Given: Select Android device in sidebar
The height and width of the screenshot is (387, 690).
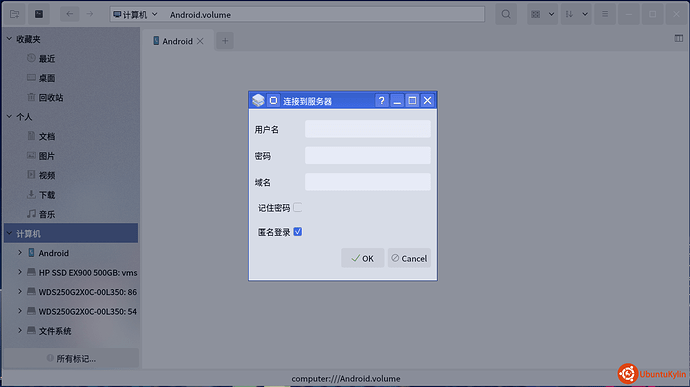Looking at the screenshot, I should pyautogui.click(x=54, y=253).
